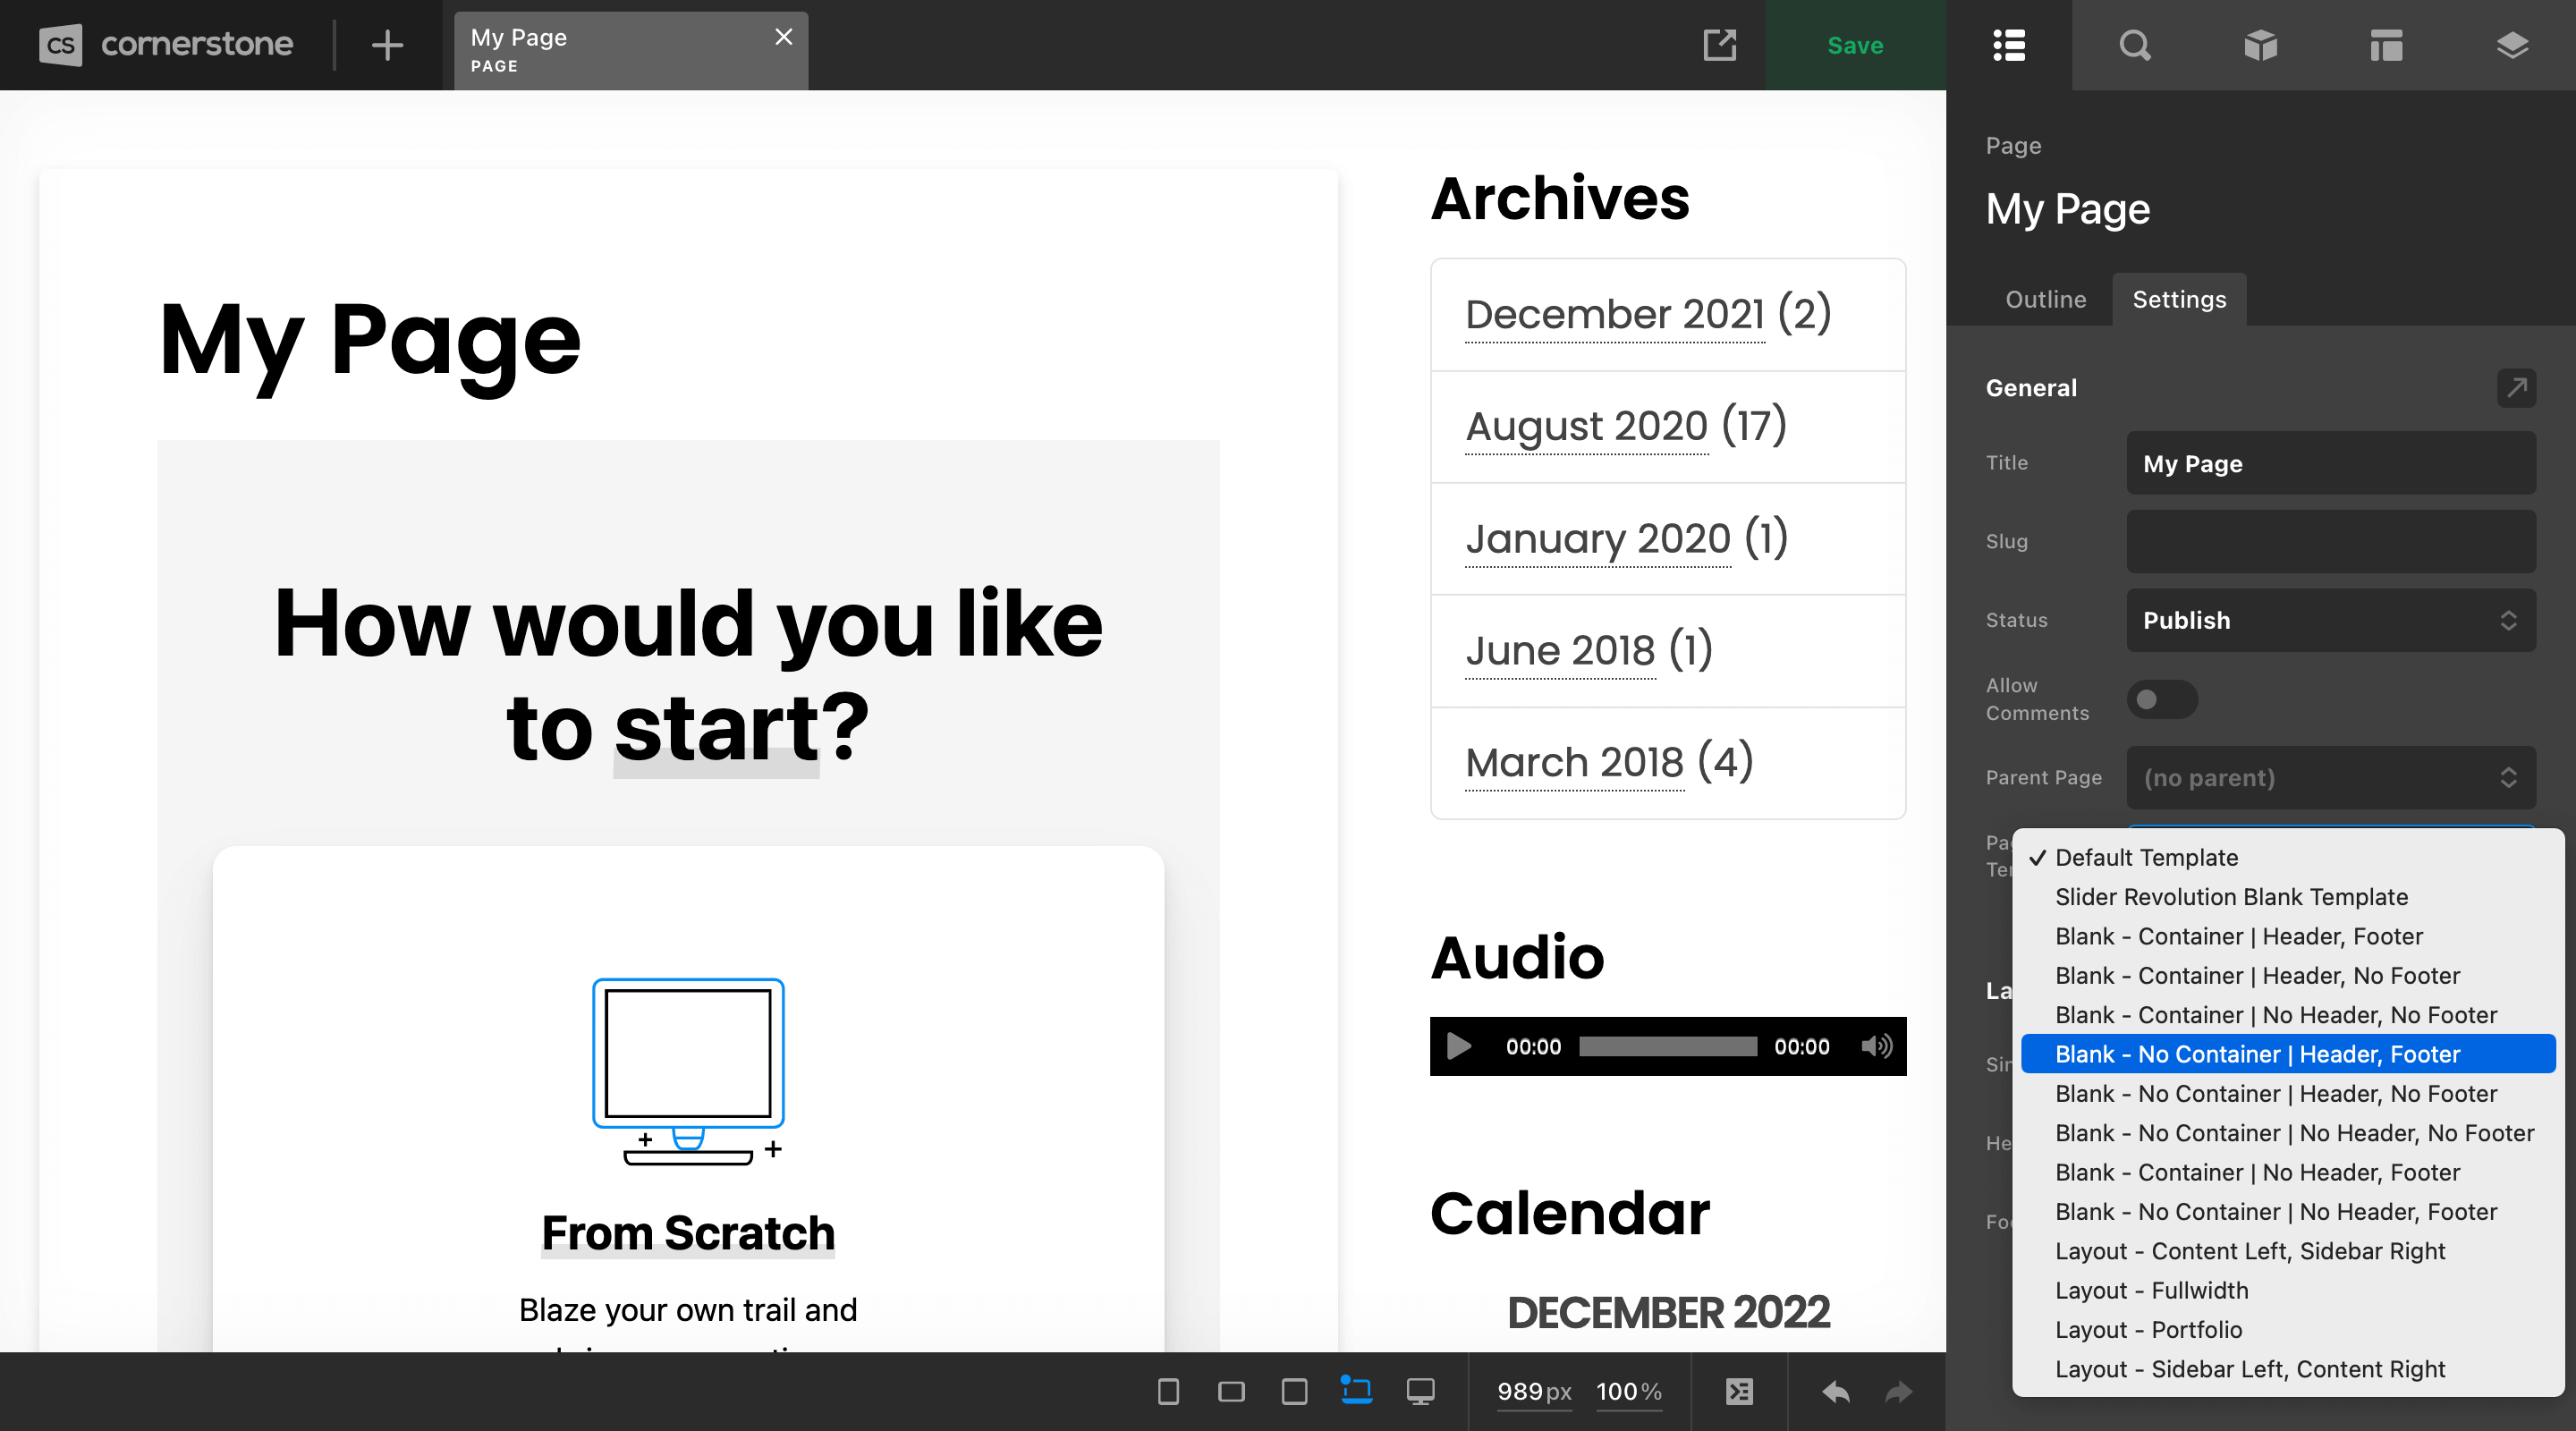Switch to phone preview mode
The height and width of the screenshot is (1431, 2576).
[x=1167, y=1391]
